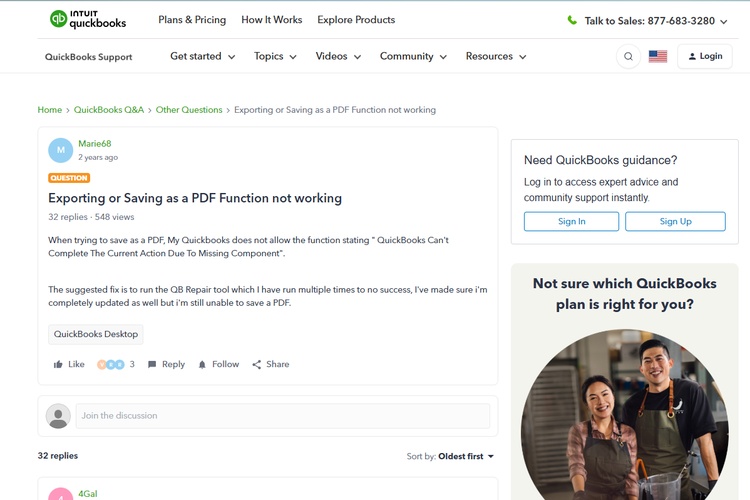Click the QuickBooks Desktop tag

[96, 334]
